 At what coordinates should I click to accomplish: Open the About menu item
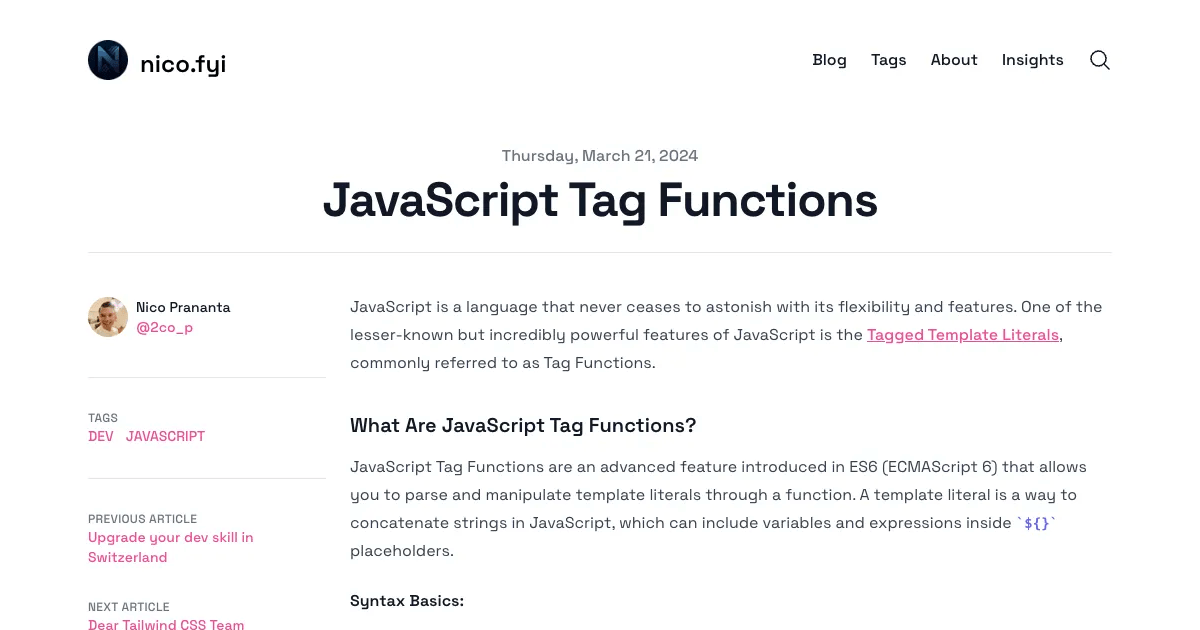coord(954,60)
